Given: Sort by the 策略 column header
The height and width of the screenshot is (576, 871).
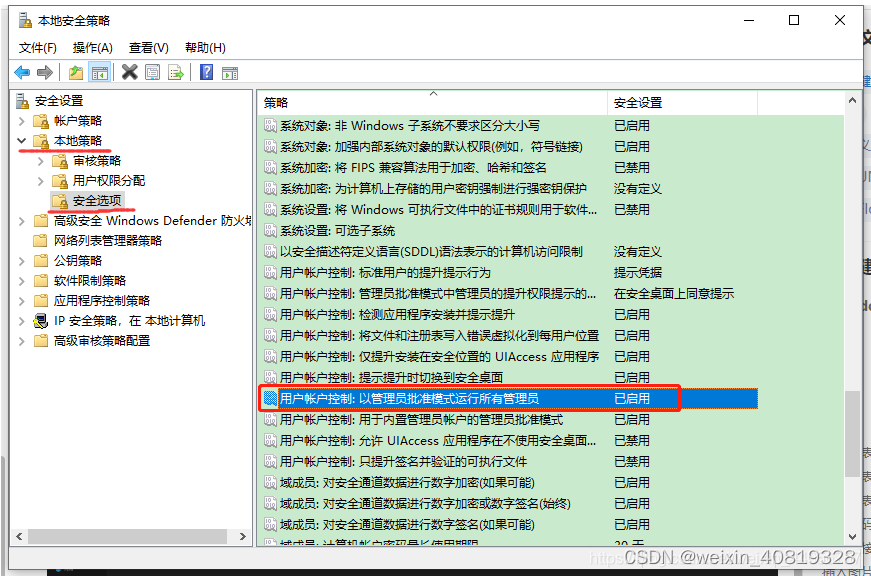Looking at the screenshot, I should tap(433, 103).
